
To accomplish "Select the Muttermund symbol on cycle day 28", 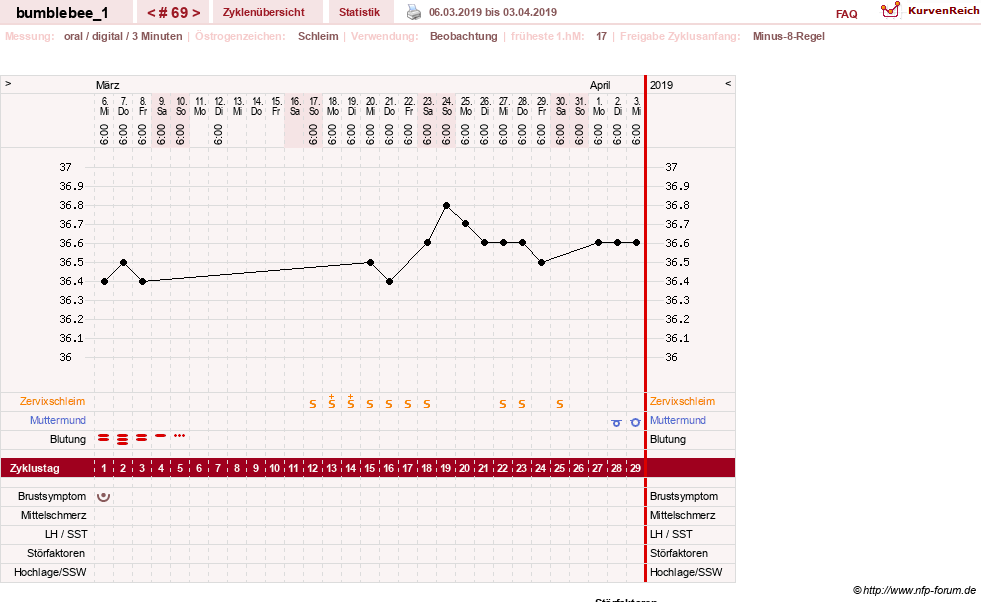I will pyautogui.click(x=616, y=423).
